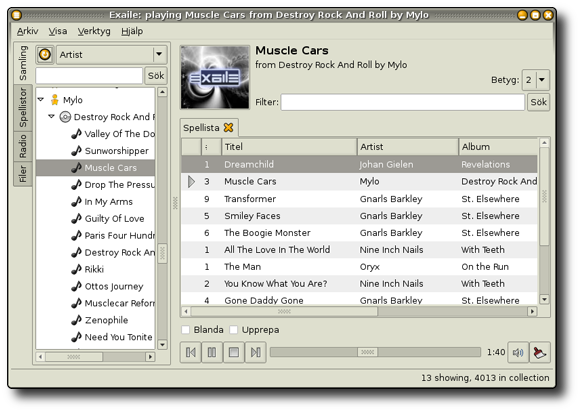Click the note icon beside Sunworshipper

[x=76, y=151]
